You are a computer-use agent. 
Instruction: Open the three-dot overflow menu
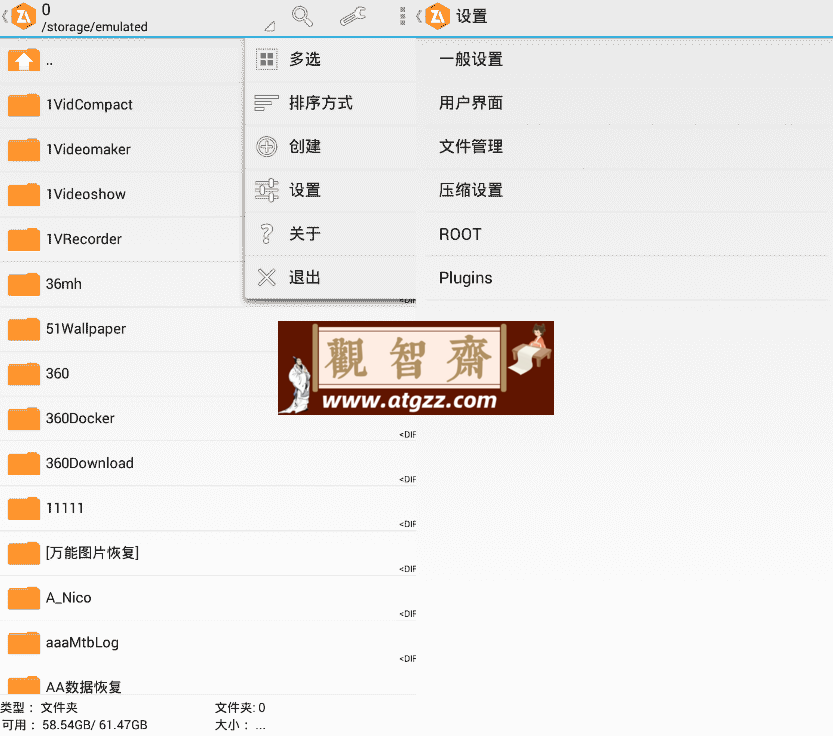[402, 16]
